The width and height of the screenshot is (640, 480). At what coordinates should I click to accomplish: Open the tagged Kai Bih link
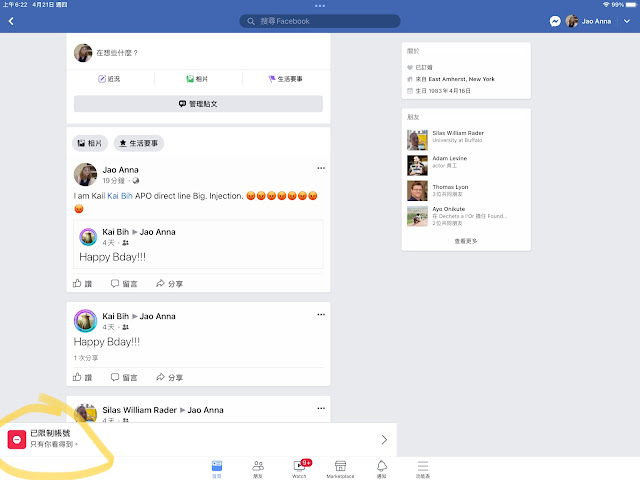point(120,196)
